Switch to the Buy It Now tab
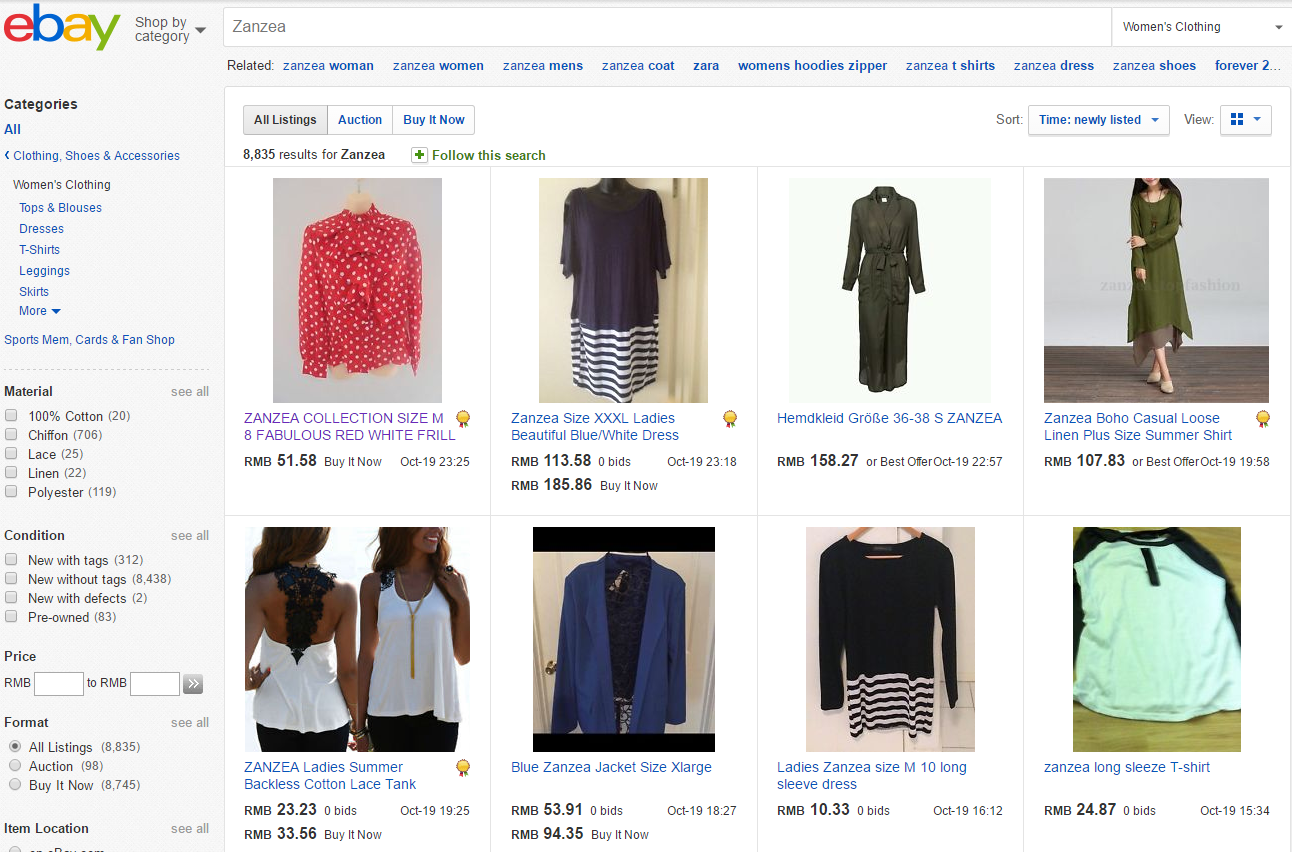The width and height of the screenshot is (1292, 852). pos(433,120)
